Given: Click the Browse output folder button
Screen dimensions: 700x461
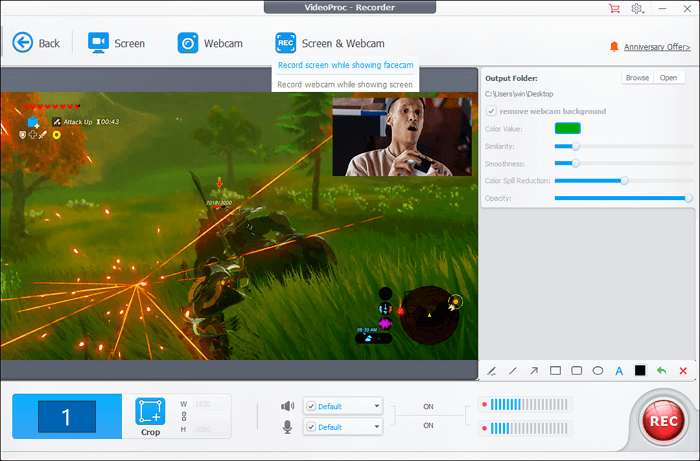Looking at the screenshot, I should [x=637, y=78].
